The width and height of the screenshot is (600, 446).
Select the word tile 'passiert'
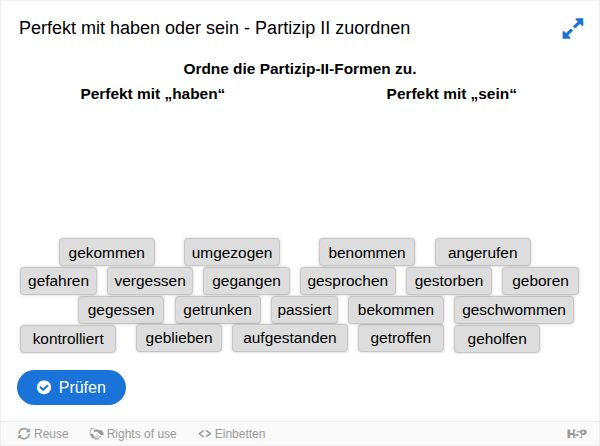305,310
